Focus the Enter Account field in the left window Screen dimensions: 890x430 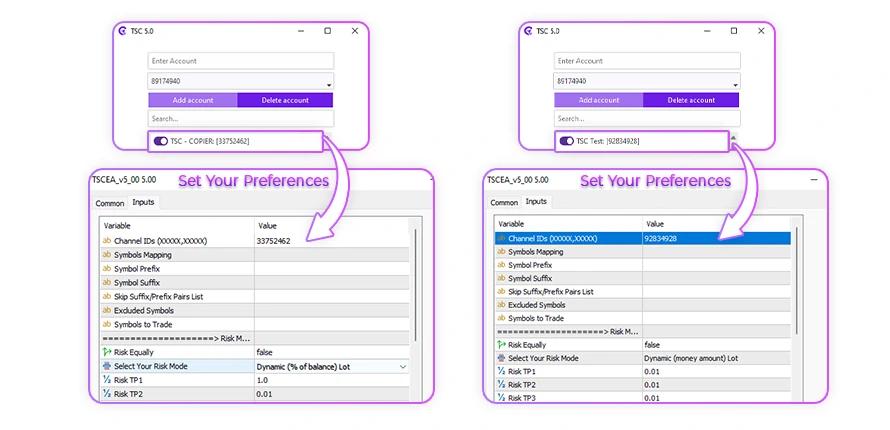click(241, 61)
